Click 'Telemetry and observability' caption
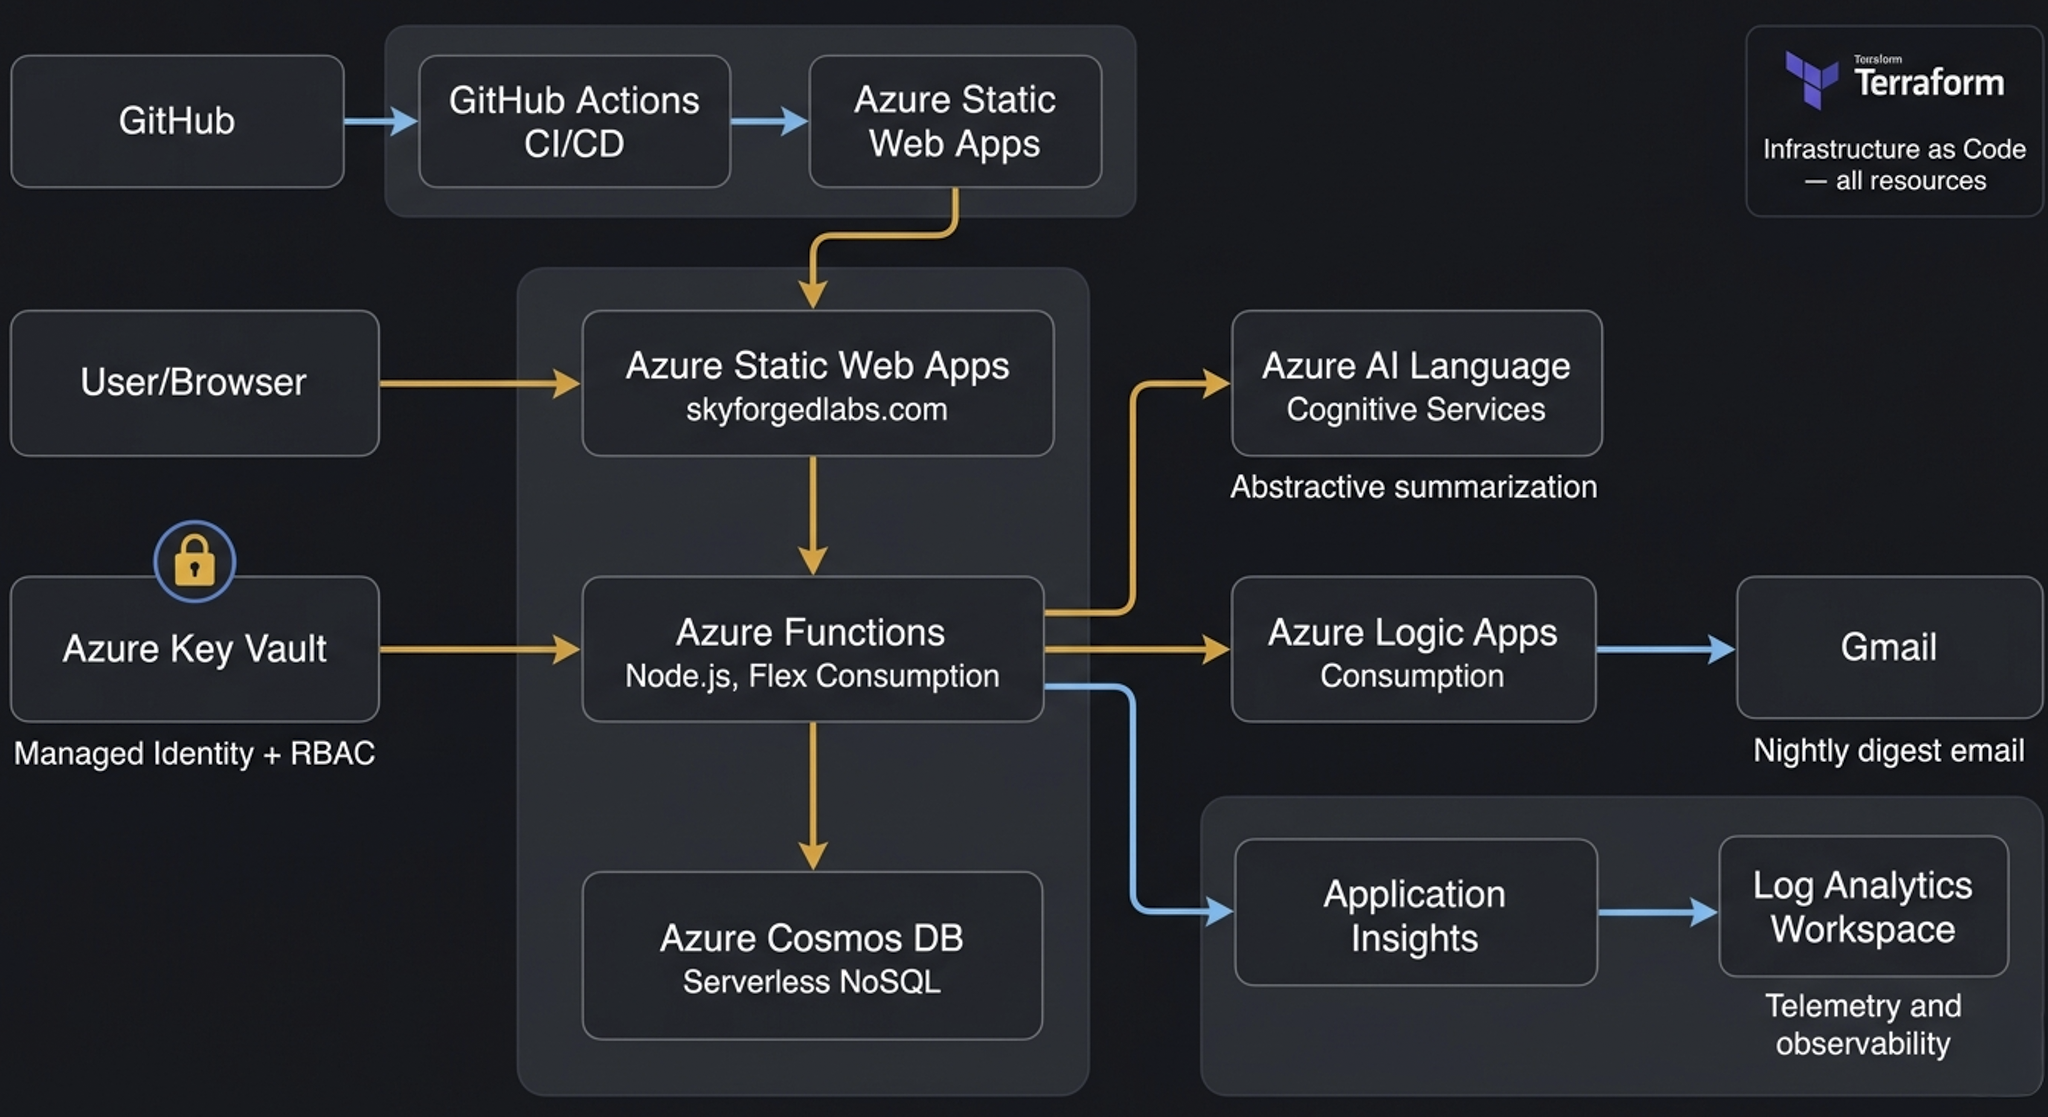The image size is (2048, 1117). click(x=1863, y=1024)
